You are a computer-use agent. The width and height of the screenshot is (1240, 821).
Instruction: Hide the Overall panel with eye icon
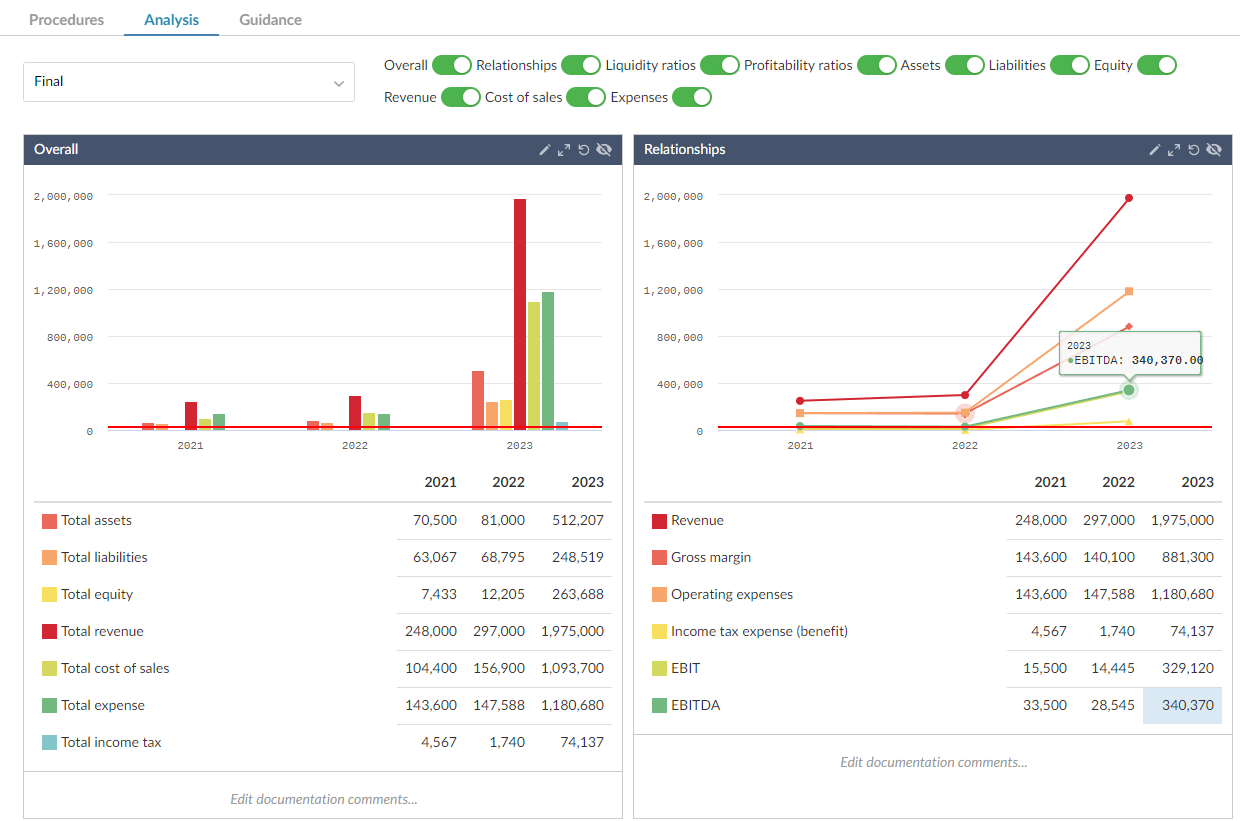click(x=603, y=150)
